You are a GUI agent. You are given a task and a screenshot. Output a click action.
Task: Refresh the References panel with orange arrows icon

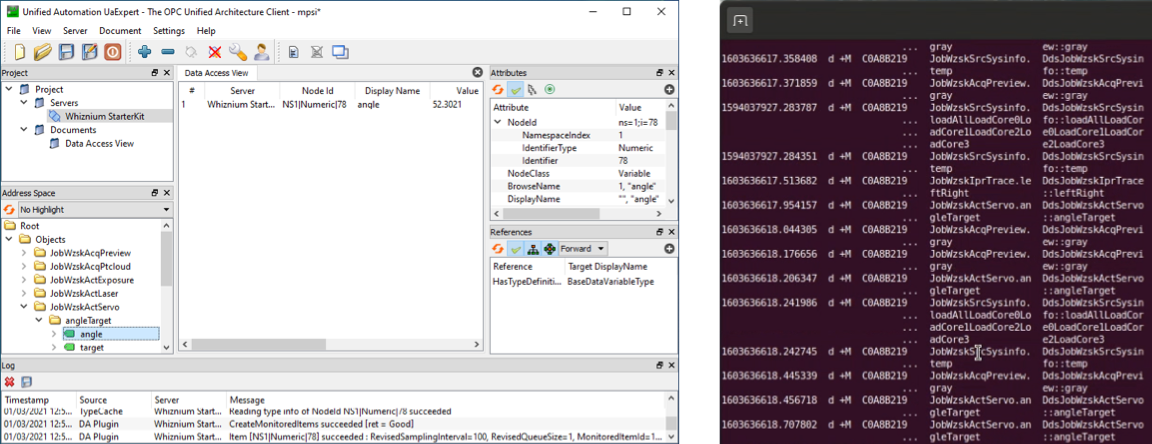click(x=499, y=248)
